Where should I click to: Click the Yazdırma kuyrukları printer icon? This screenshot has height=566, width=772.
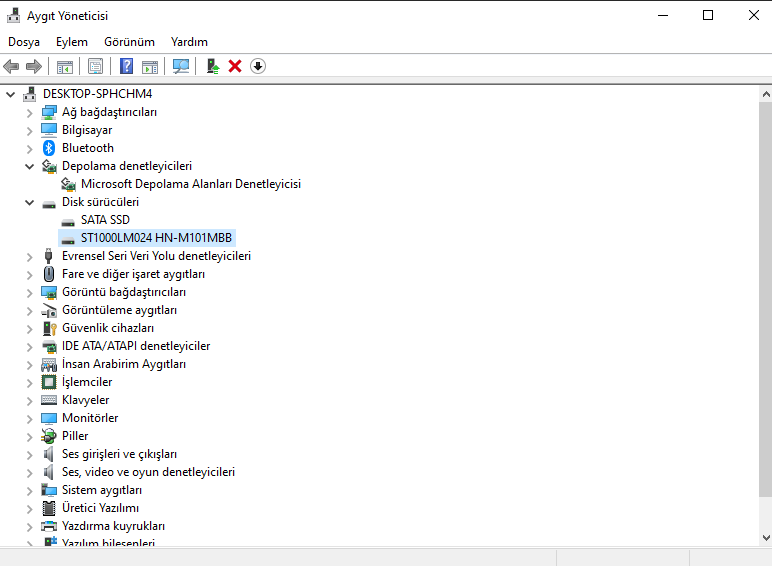click(49, 526)
